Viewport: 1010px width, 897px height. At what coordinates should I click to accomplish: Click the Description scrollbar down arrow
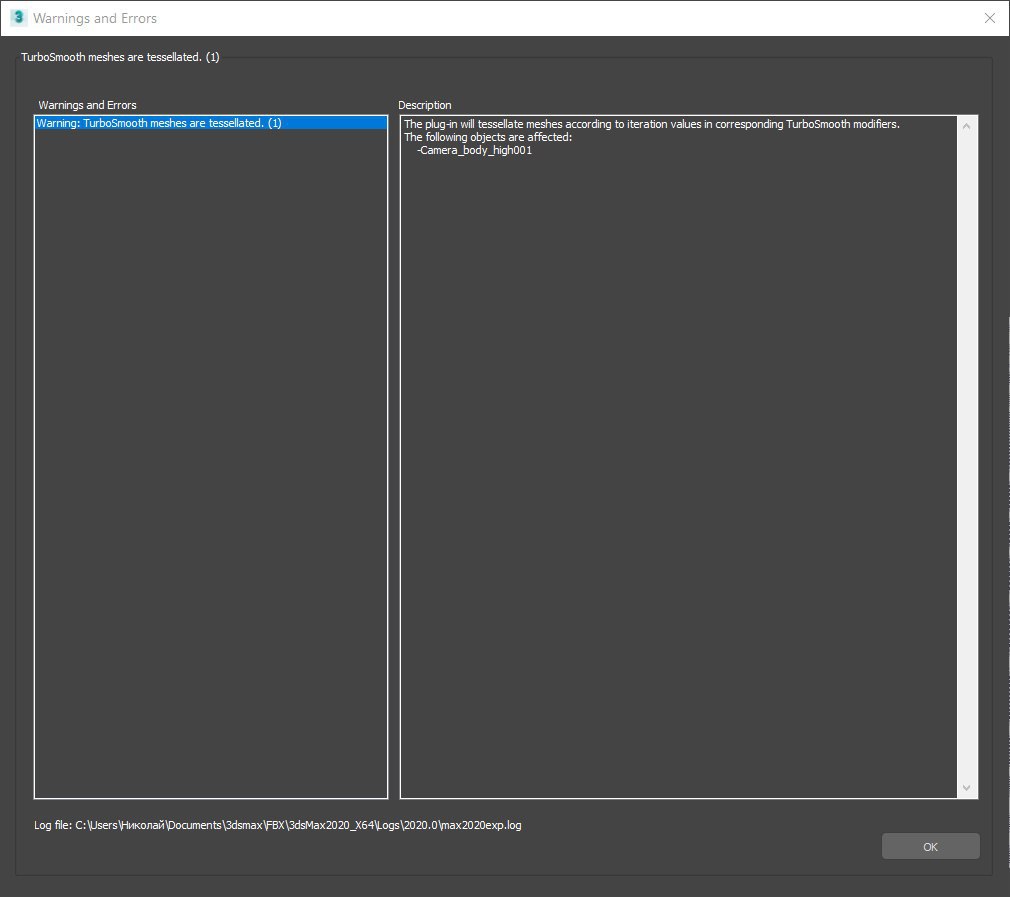coord(966,788)
